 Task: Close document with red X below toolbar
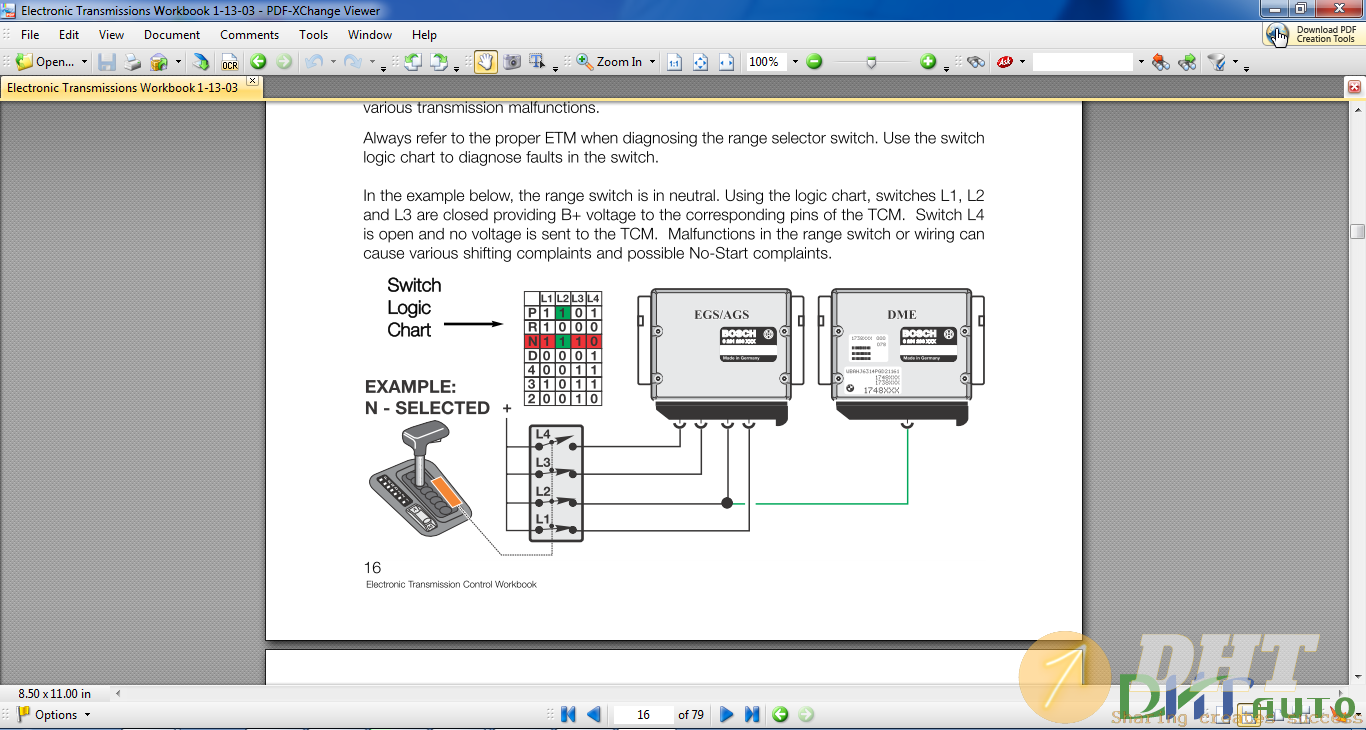[x=1355, y=87]
